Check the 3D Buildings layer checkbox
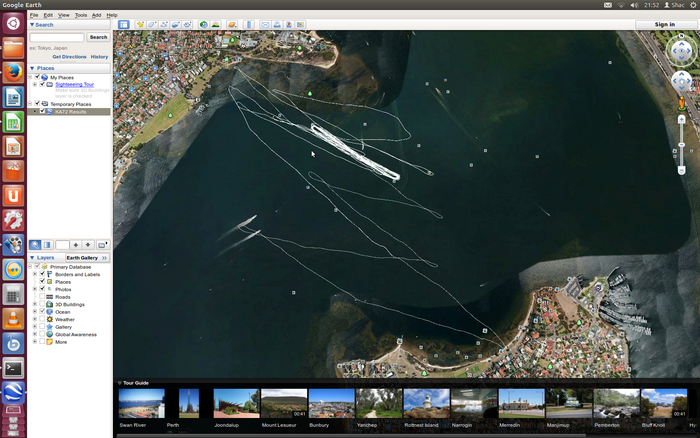The image size is (700, 438). click(42, 304)
